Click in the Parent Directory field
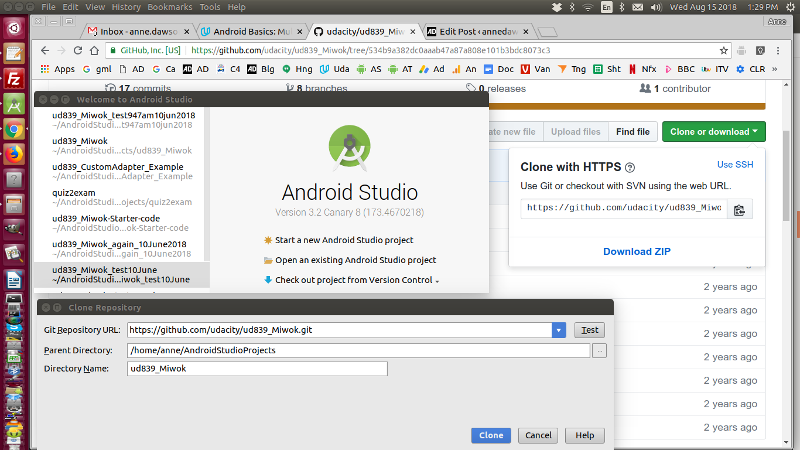Image resolution: width=800 pixels, height=450 pixels. pos(358,351)
